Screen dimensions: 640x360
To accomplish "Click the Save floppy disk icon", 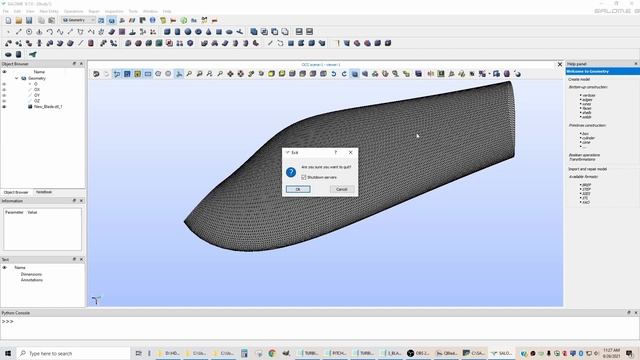I will click(x=29, y=20).
